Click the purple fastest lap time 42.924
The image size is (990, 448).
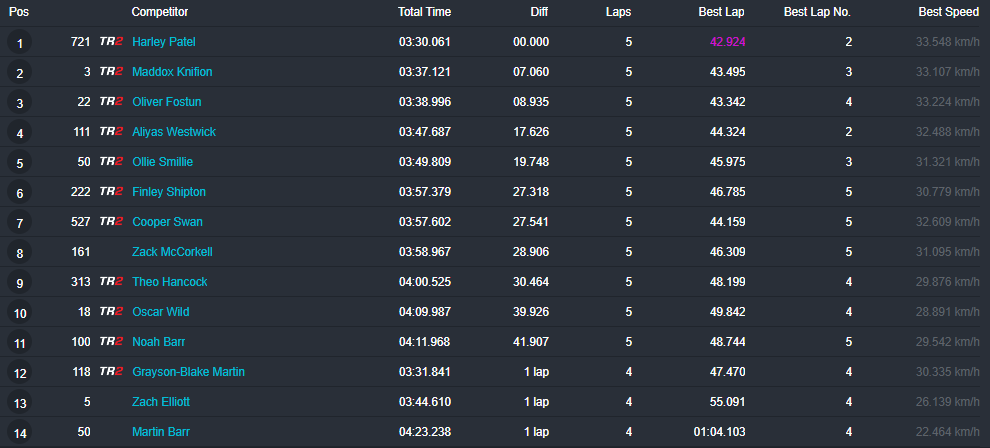coord(727,42)
